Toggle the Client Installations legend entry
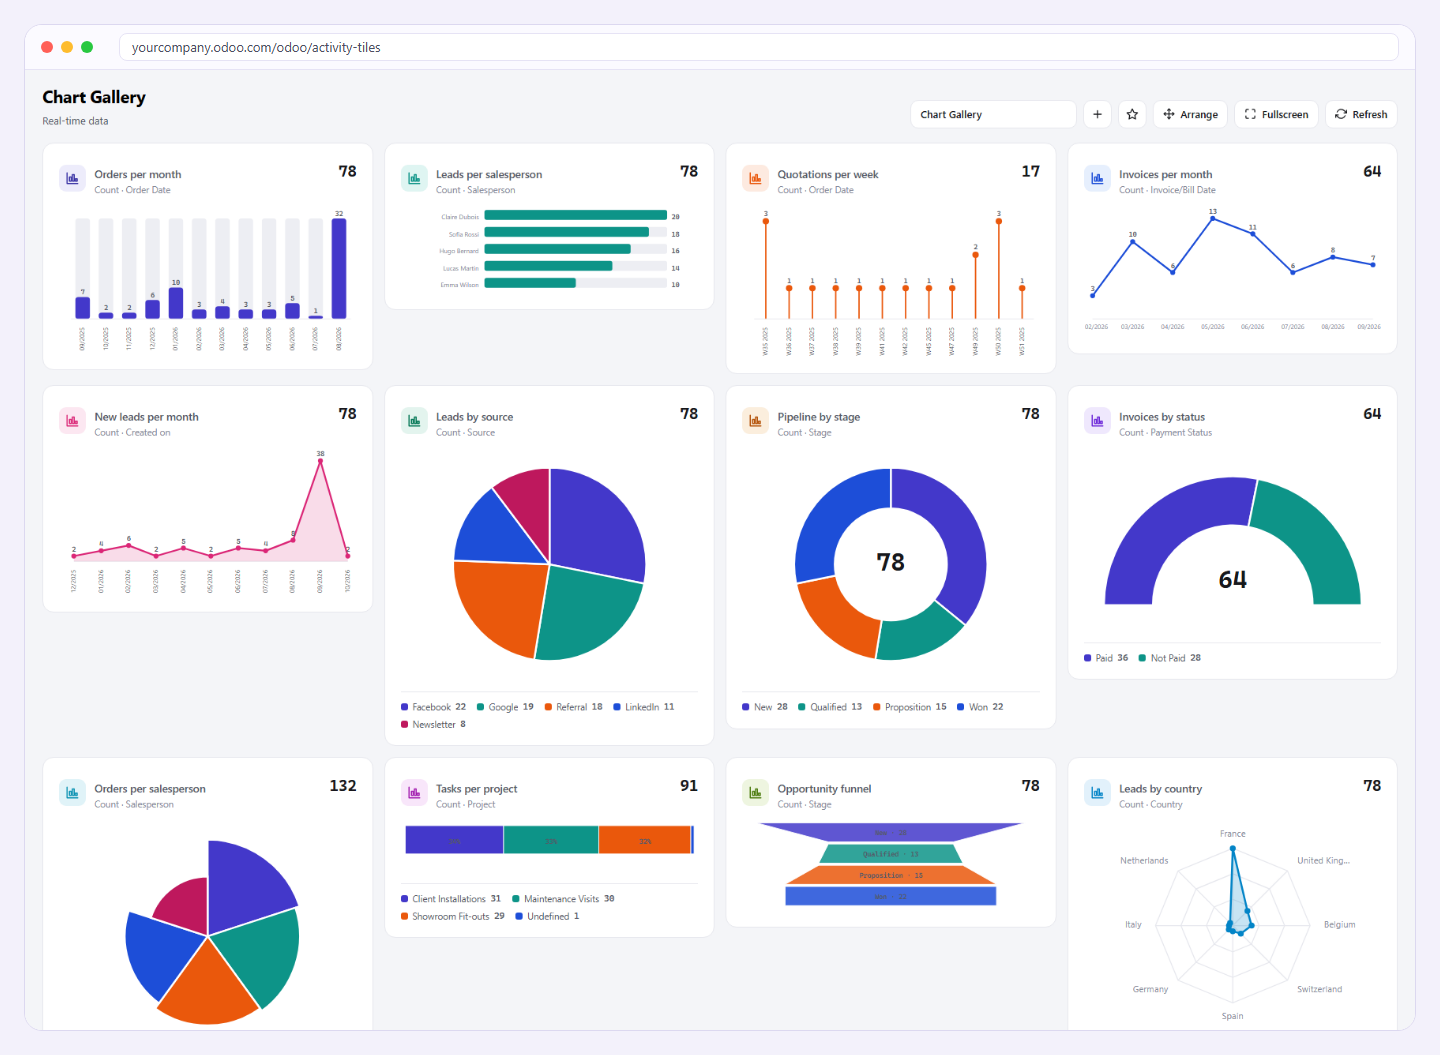Viewport: 1440px width, 1055px height. point(451,899)
